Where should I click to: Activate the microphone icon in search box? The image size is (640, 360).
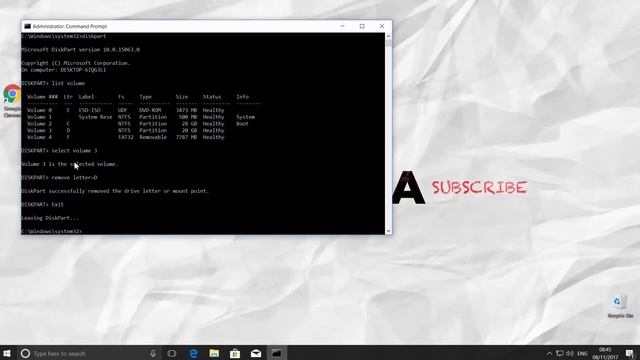[x=153, y=353]
